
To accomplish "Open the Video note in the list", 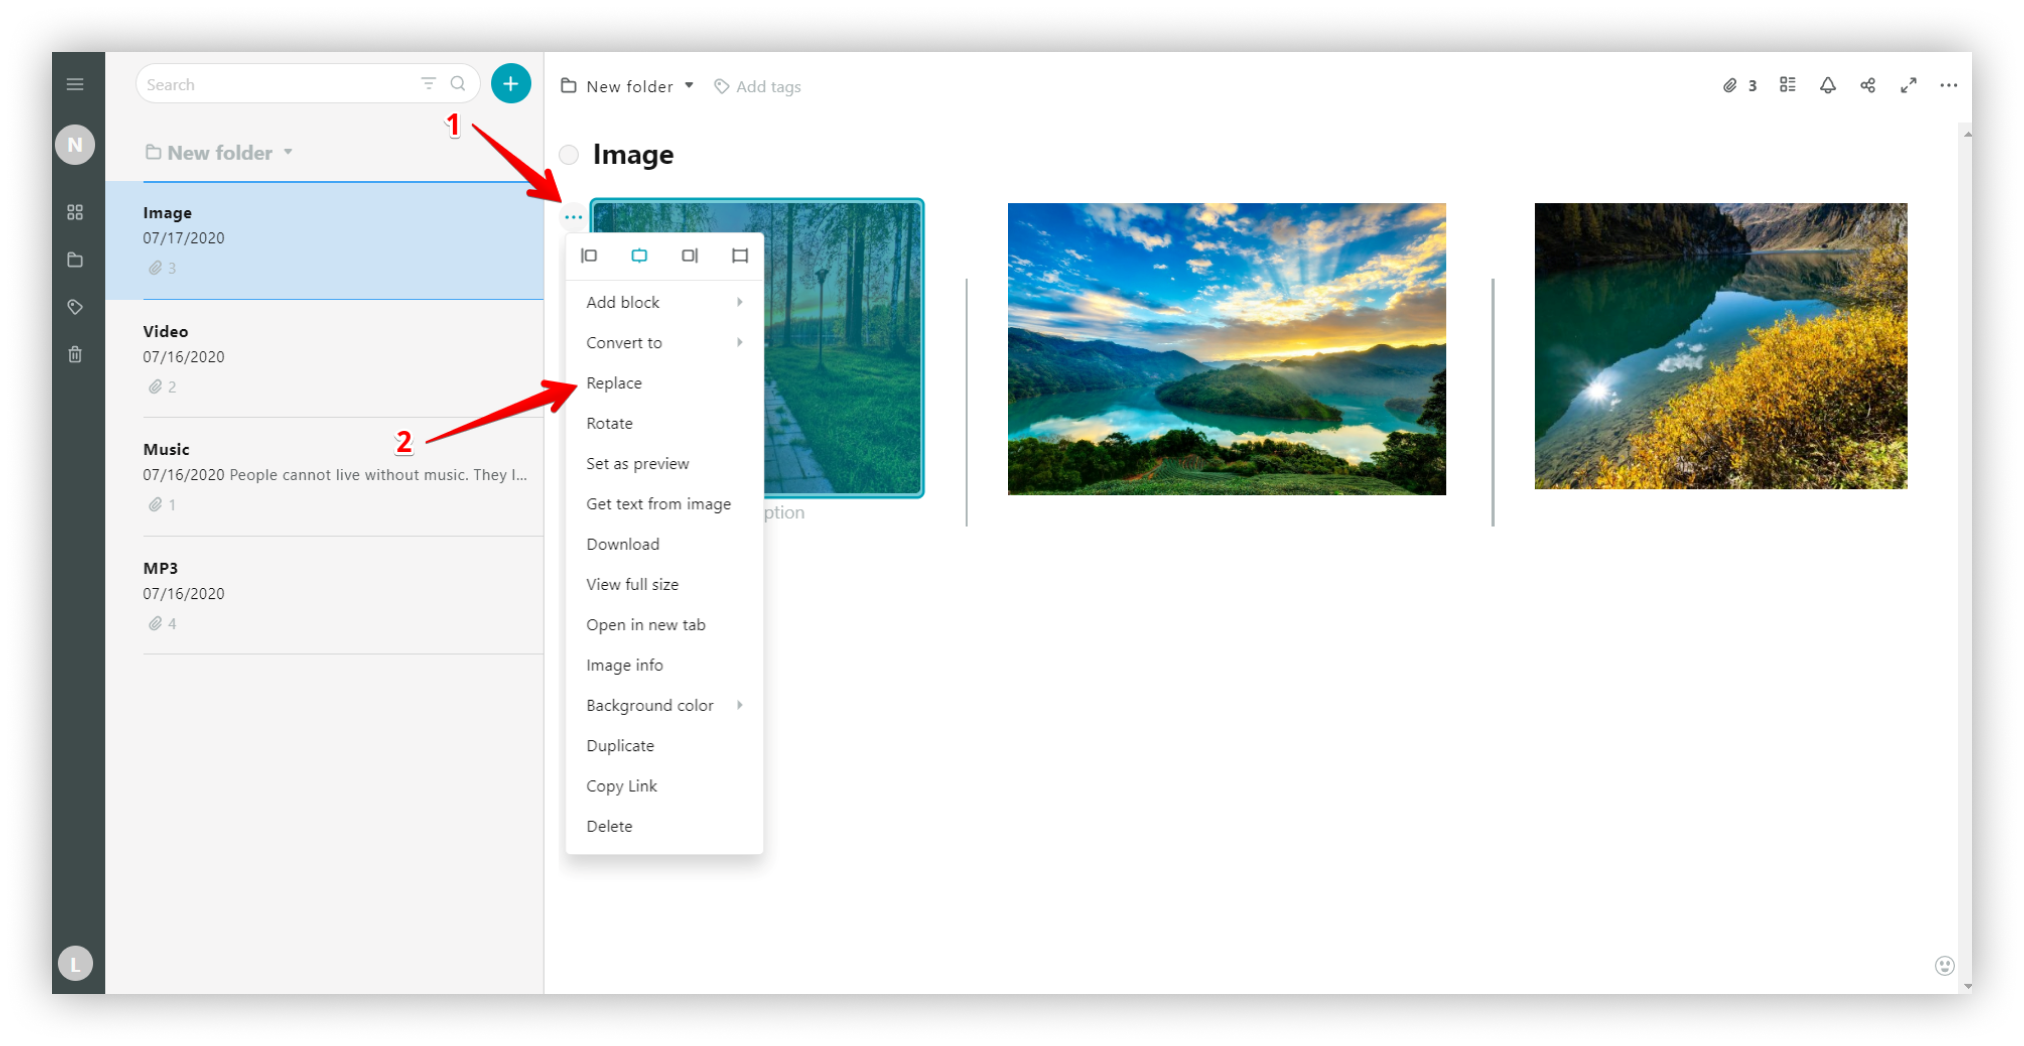I will pos(325,358).
